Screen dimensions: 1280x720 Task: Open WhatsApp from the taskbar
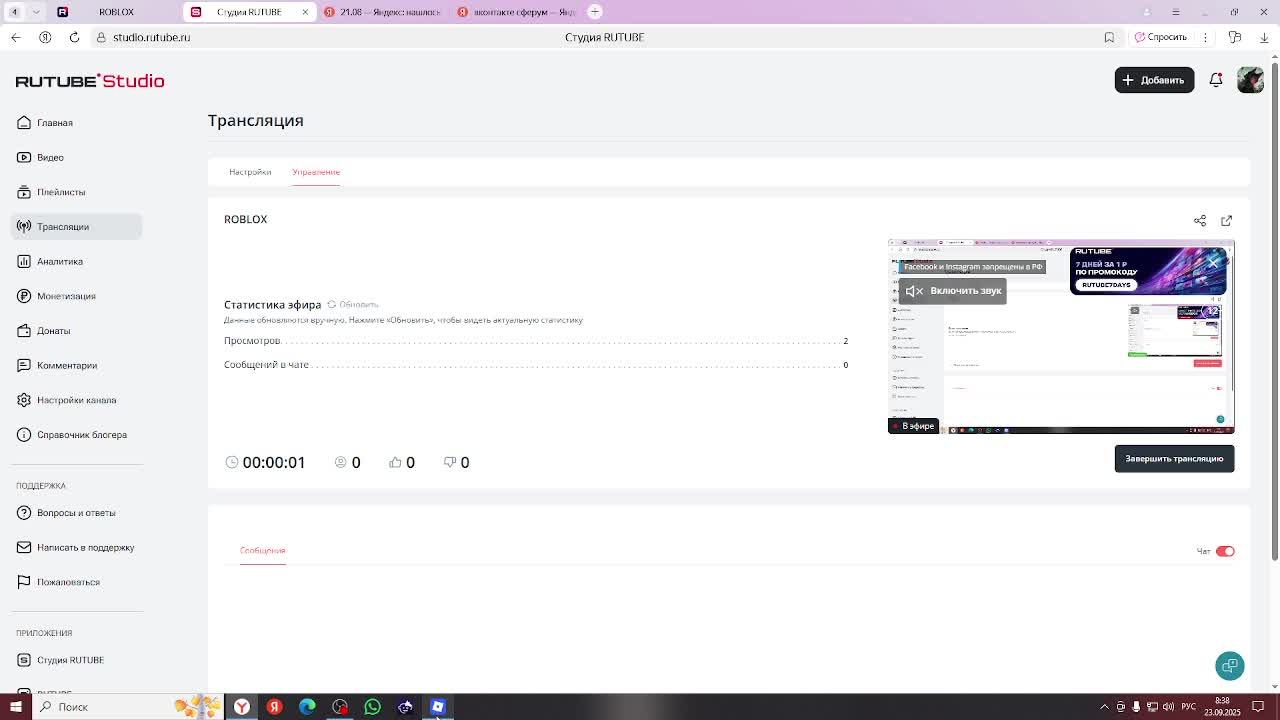coord(372,707)
